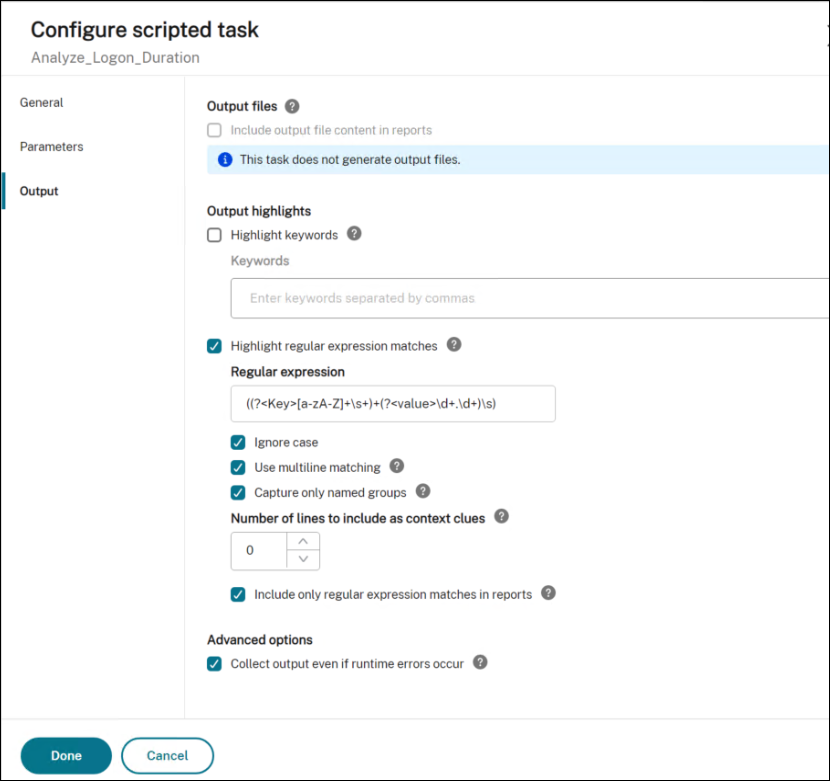Click help icon for collect output option

coord(480,662)
